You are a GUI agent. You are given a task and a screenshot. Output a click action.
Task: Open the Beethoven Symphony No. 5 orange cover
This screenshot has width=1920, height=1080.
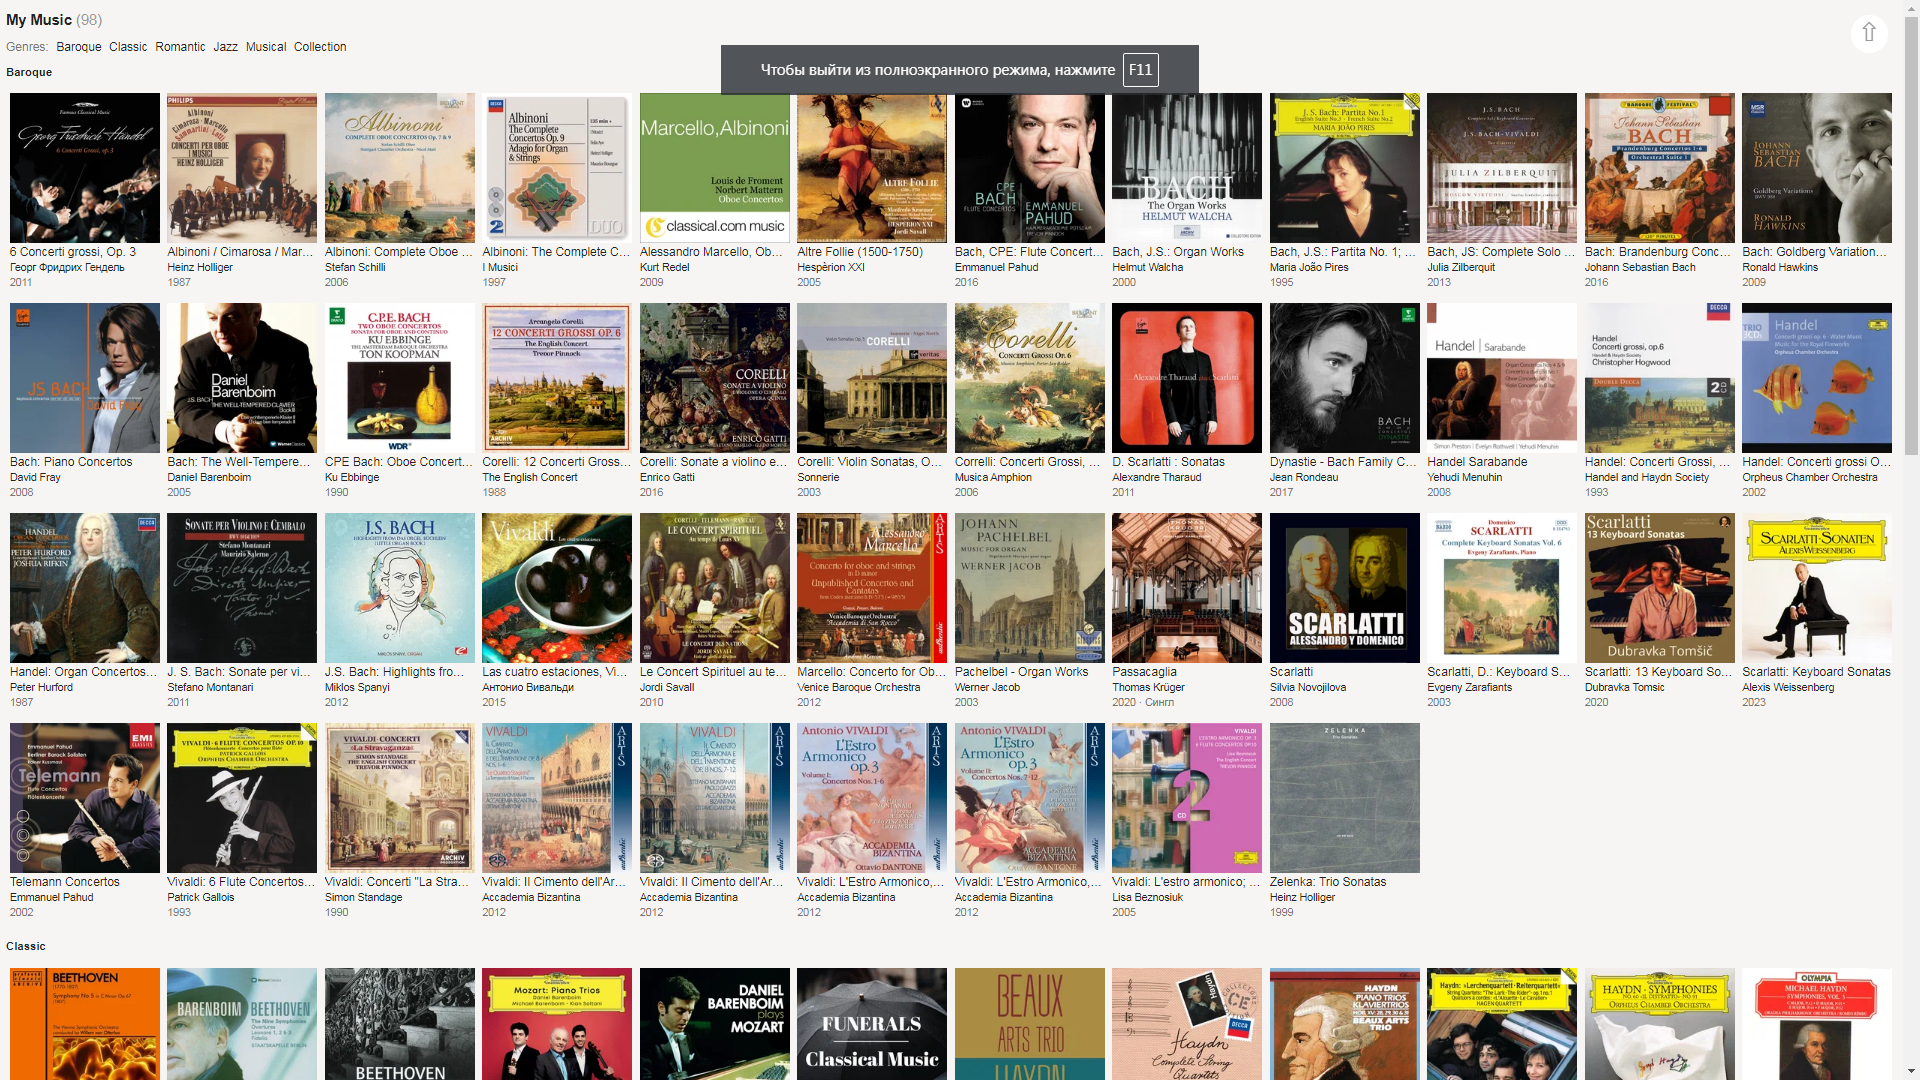coord(85,1024)
